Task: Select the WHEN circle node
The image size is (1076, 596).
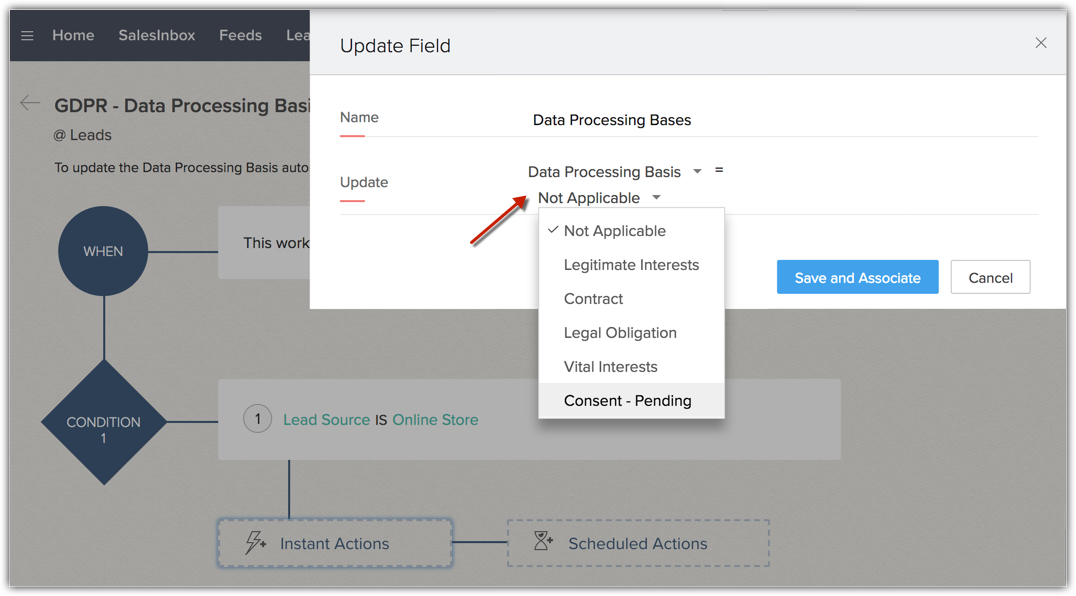Action: pyautogui.click(x=103, y=251)
